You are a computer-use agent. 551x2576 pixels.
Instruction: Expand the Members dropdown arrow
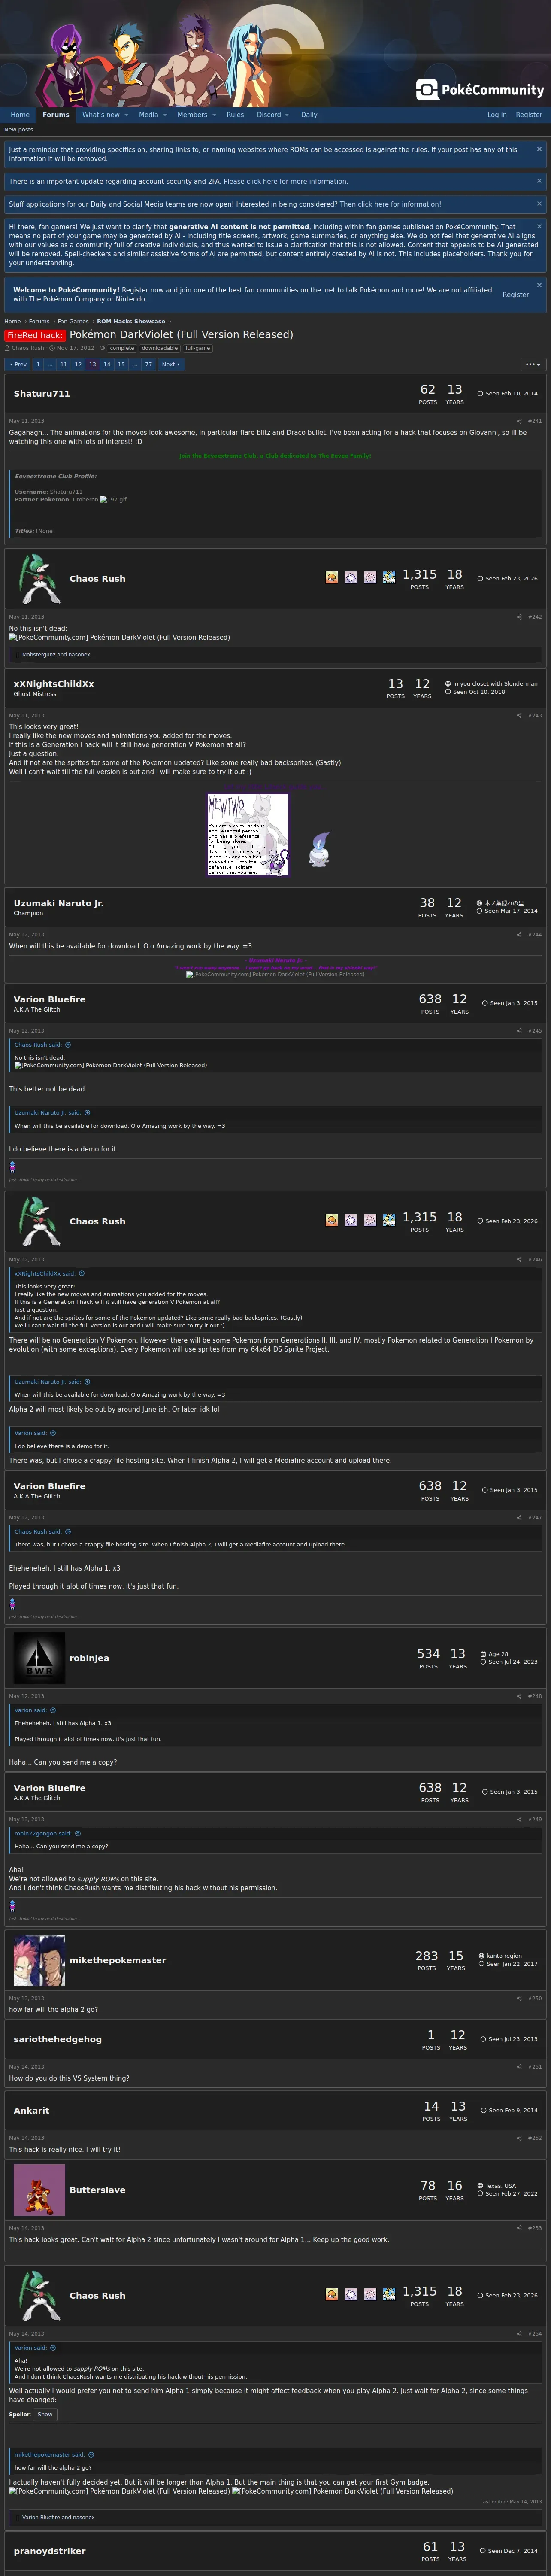tap(214, 115)
